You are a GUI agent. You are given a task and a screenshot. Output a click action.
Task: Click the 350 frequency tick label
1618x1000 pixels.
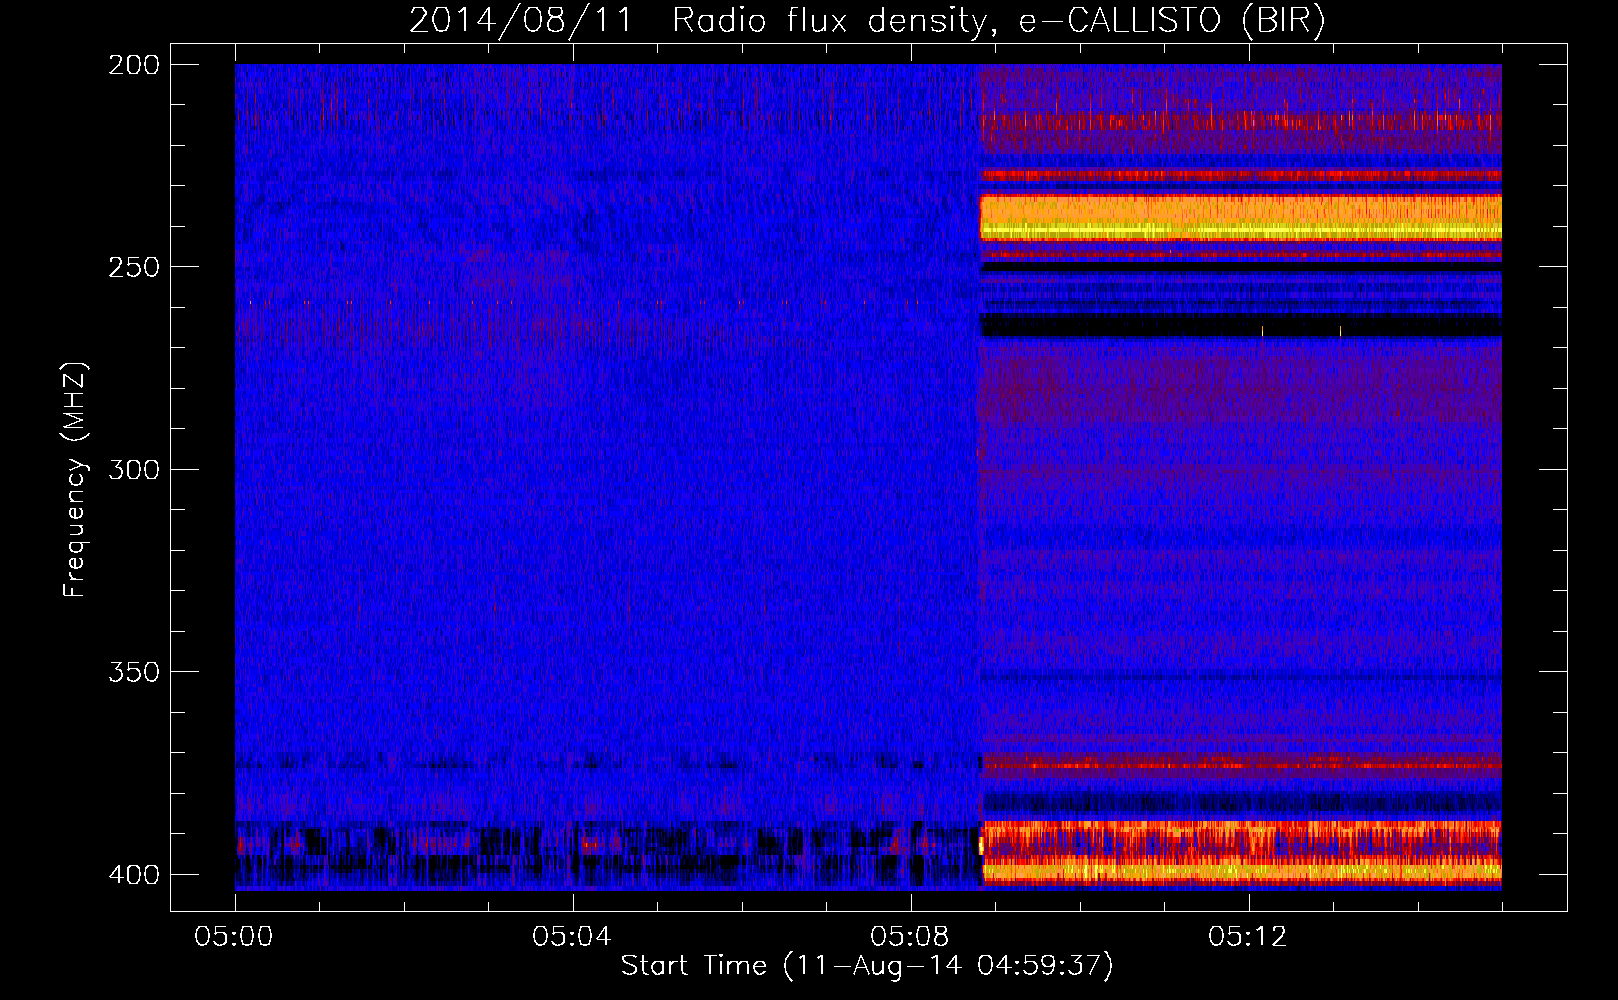point(134,671)
